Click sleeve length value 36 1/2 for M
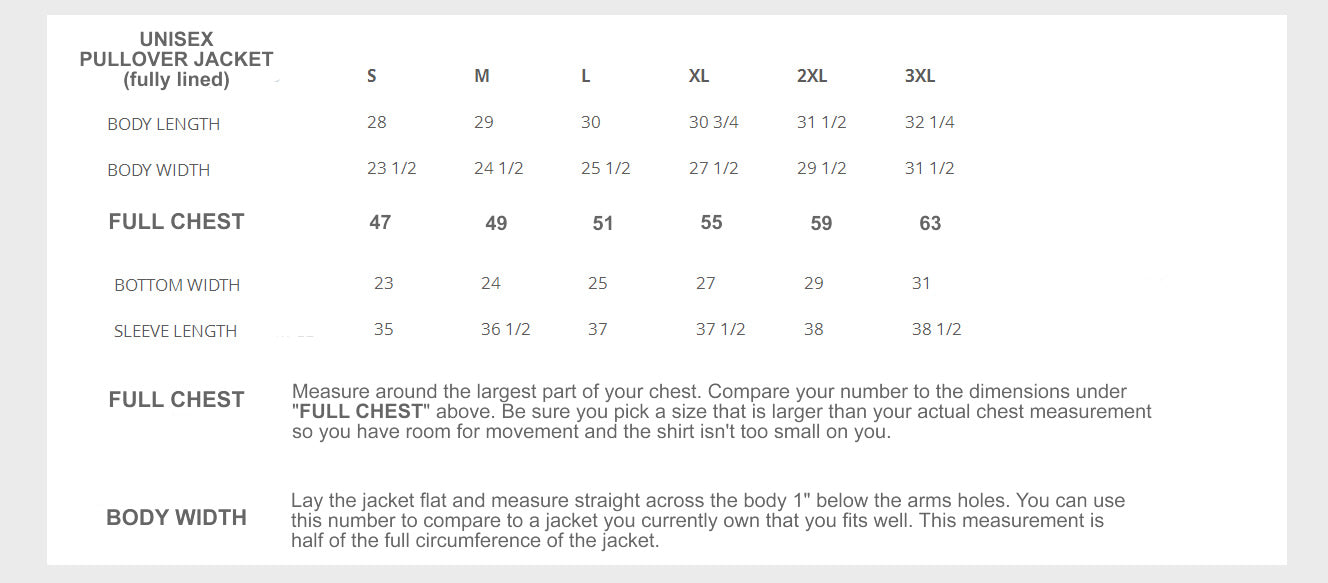 [505, 329]
